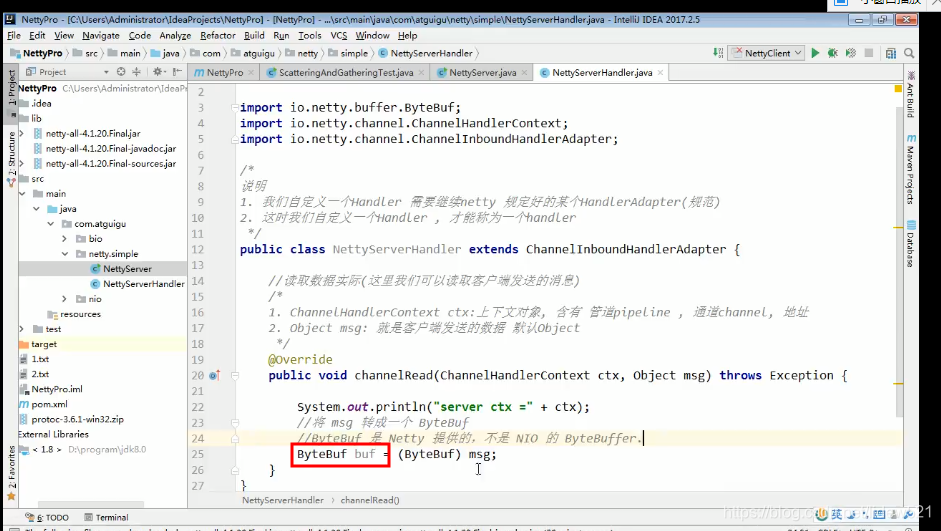Close the NettyServerHandler.java tab
This screenshot has height=531, width=941.
point(660,73)
